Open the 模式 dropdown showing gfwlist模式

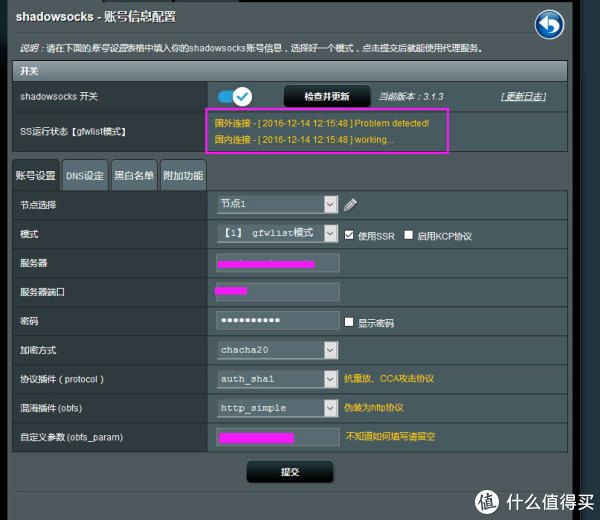point(277,233)
